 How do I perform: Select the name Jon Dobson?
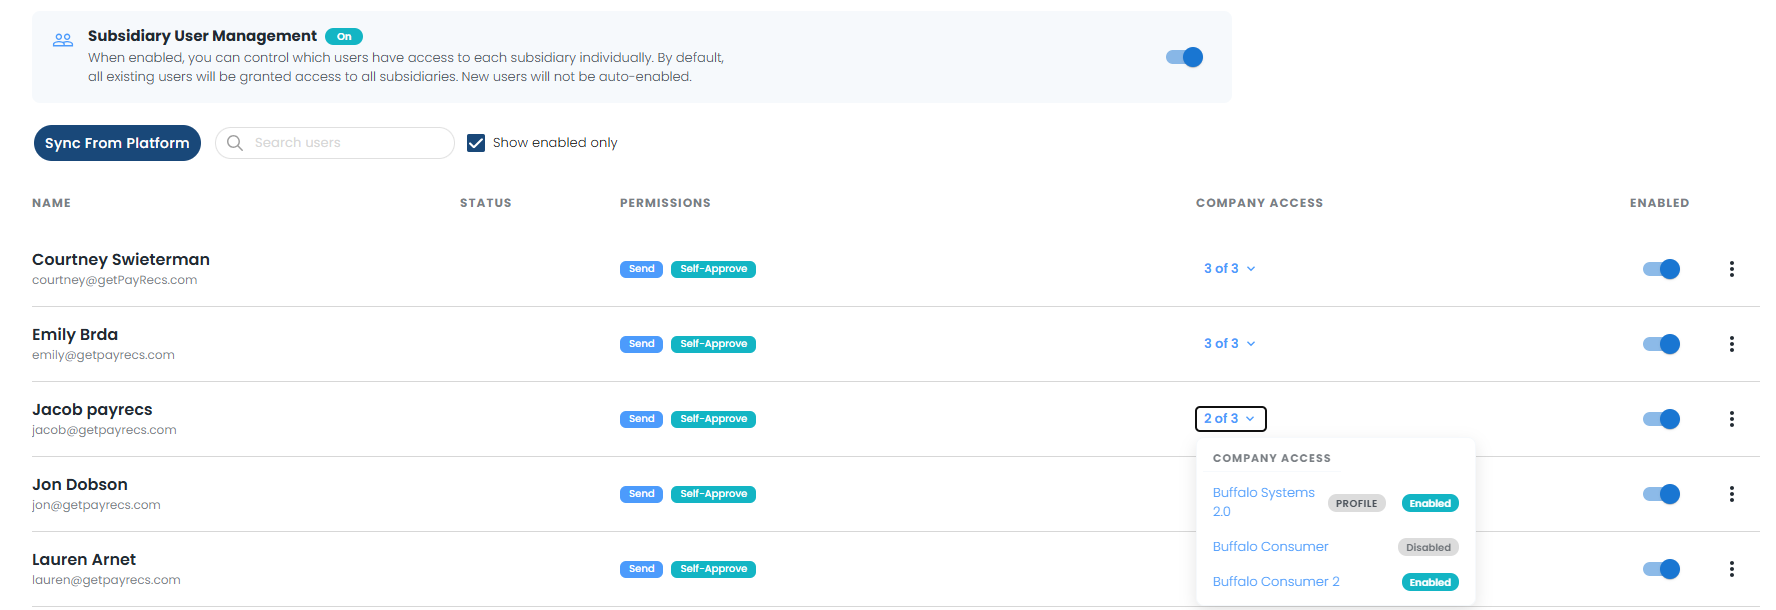[x=80, y=485]
